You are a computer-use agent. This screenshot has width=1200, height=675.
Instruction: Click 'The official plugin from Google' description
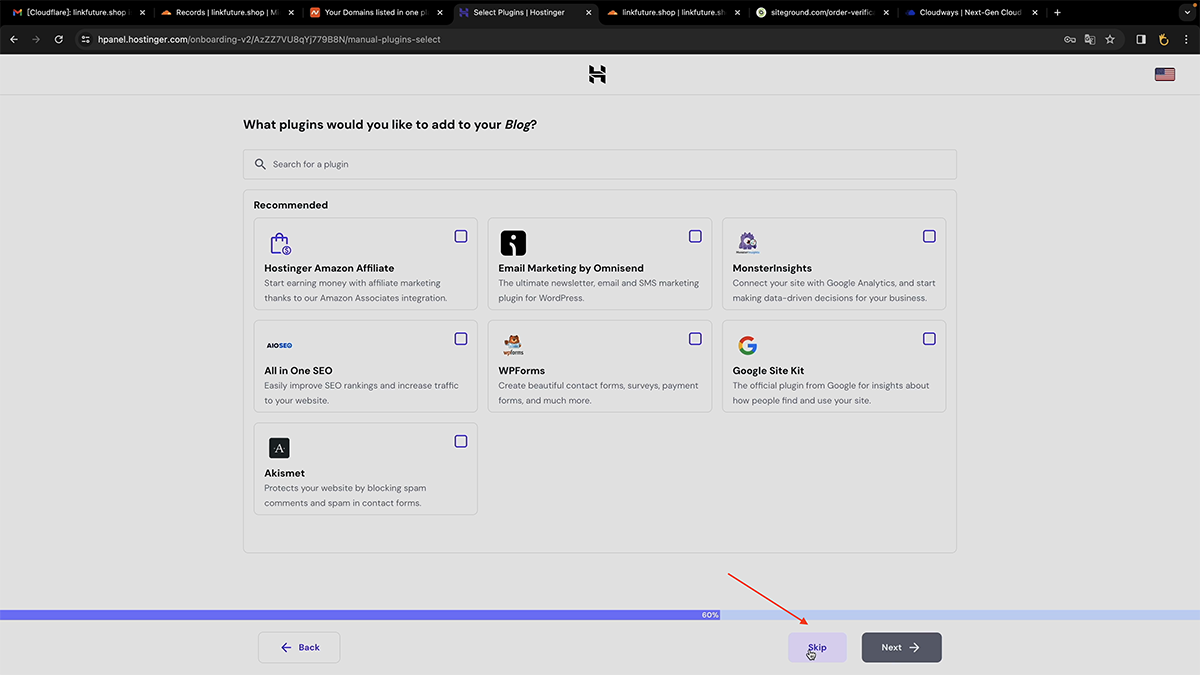click(x=831, y=392)
